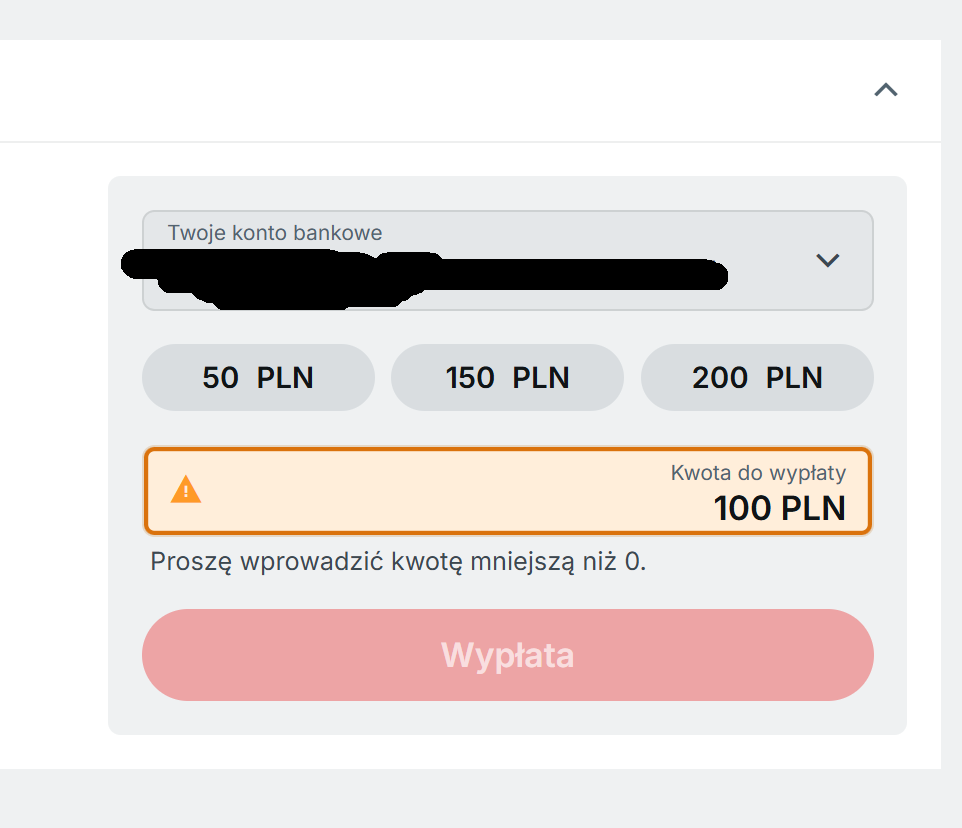Choose the 150 PLN quick amount
This screenshot has width=962, height=828.
point(507,378)
